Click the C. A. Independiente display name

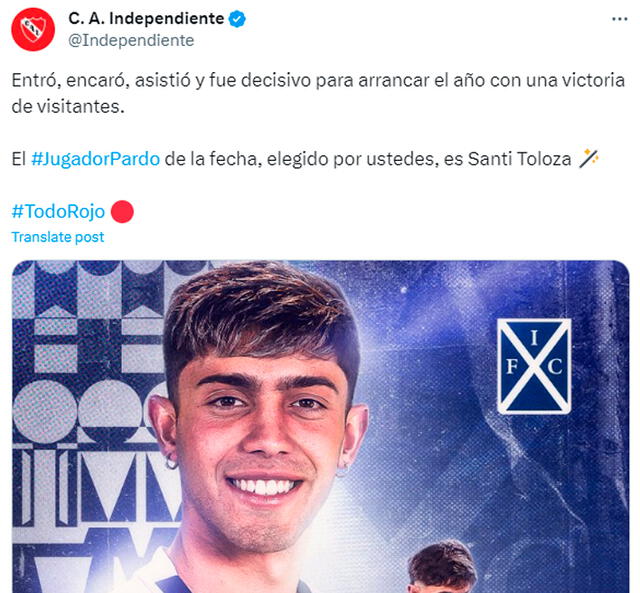click(146, 19)
